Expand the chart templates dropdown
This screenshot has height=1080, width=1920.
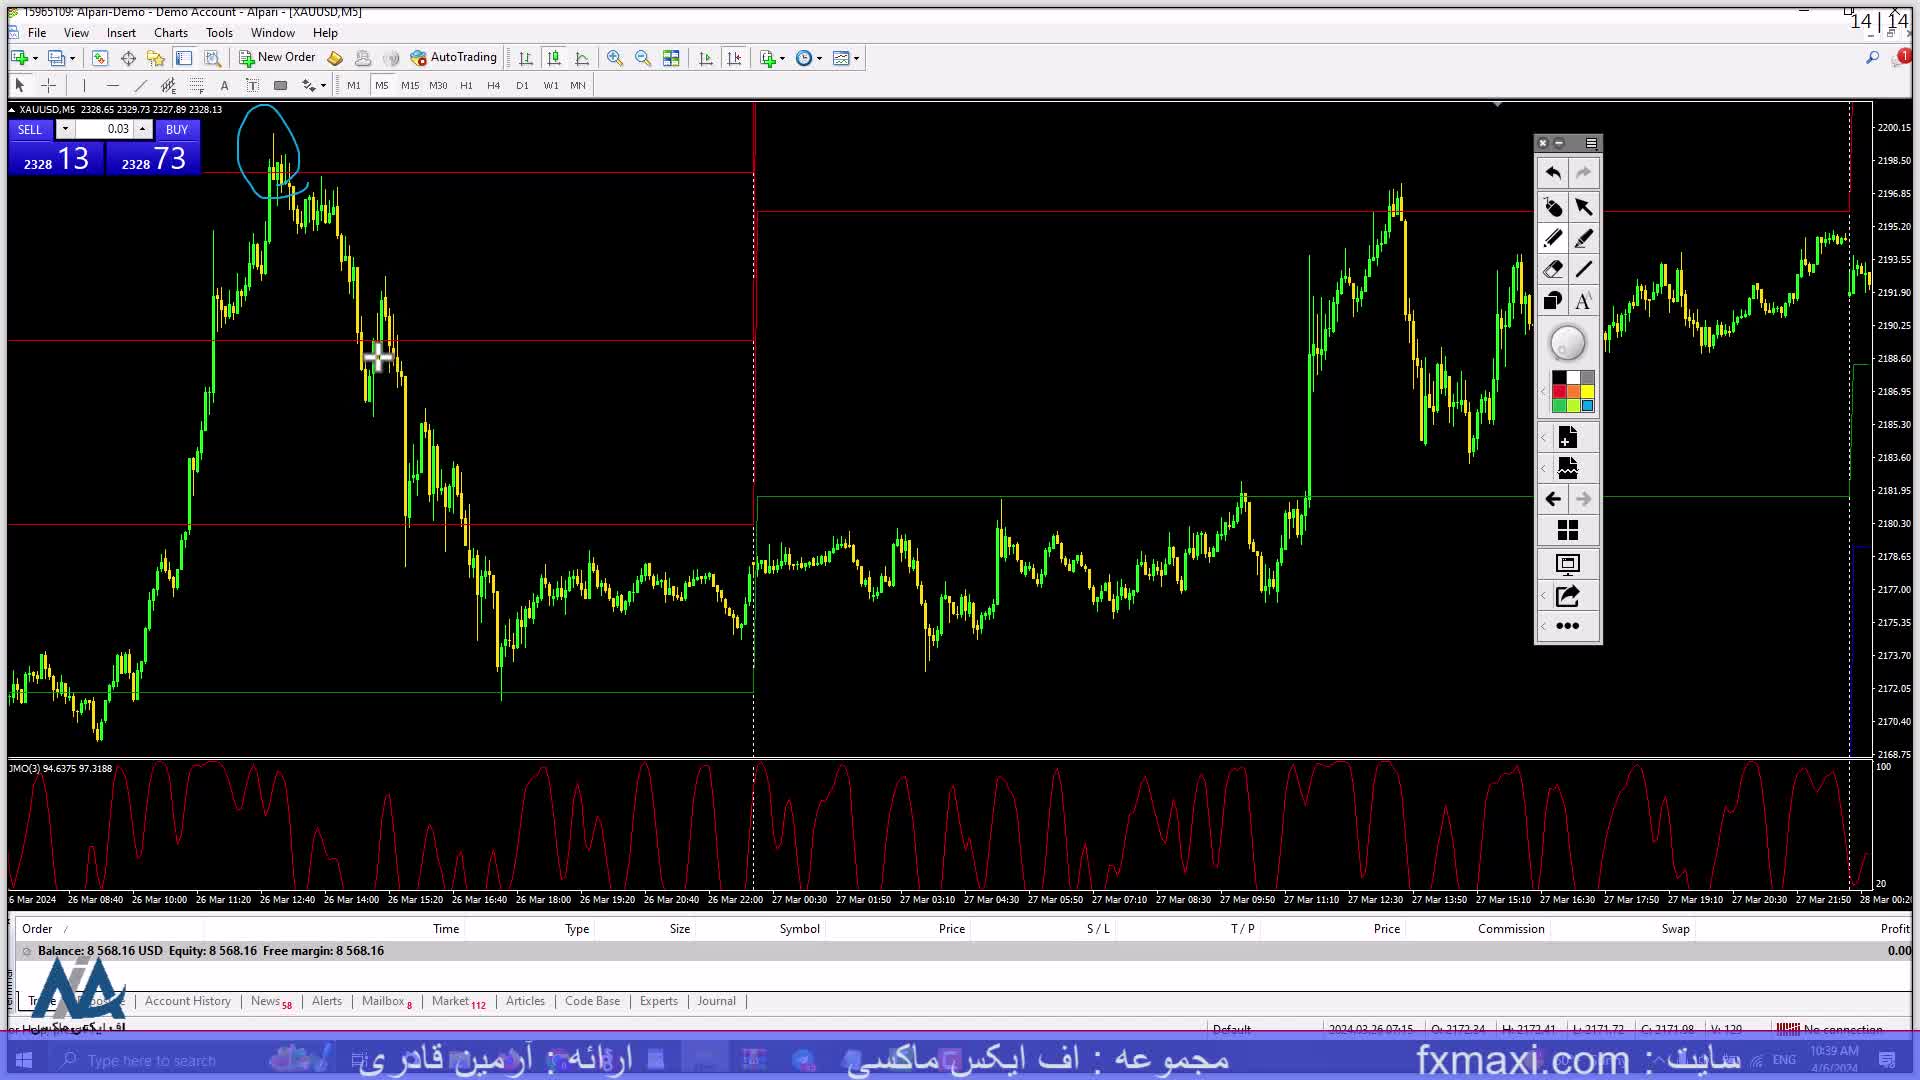[x=857, y=58]
